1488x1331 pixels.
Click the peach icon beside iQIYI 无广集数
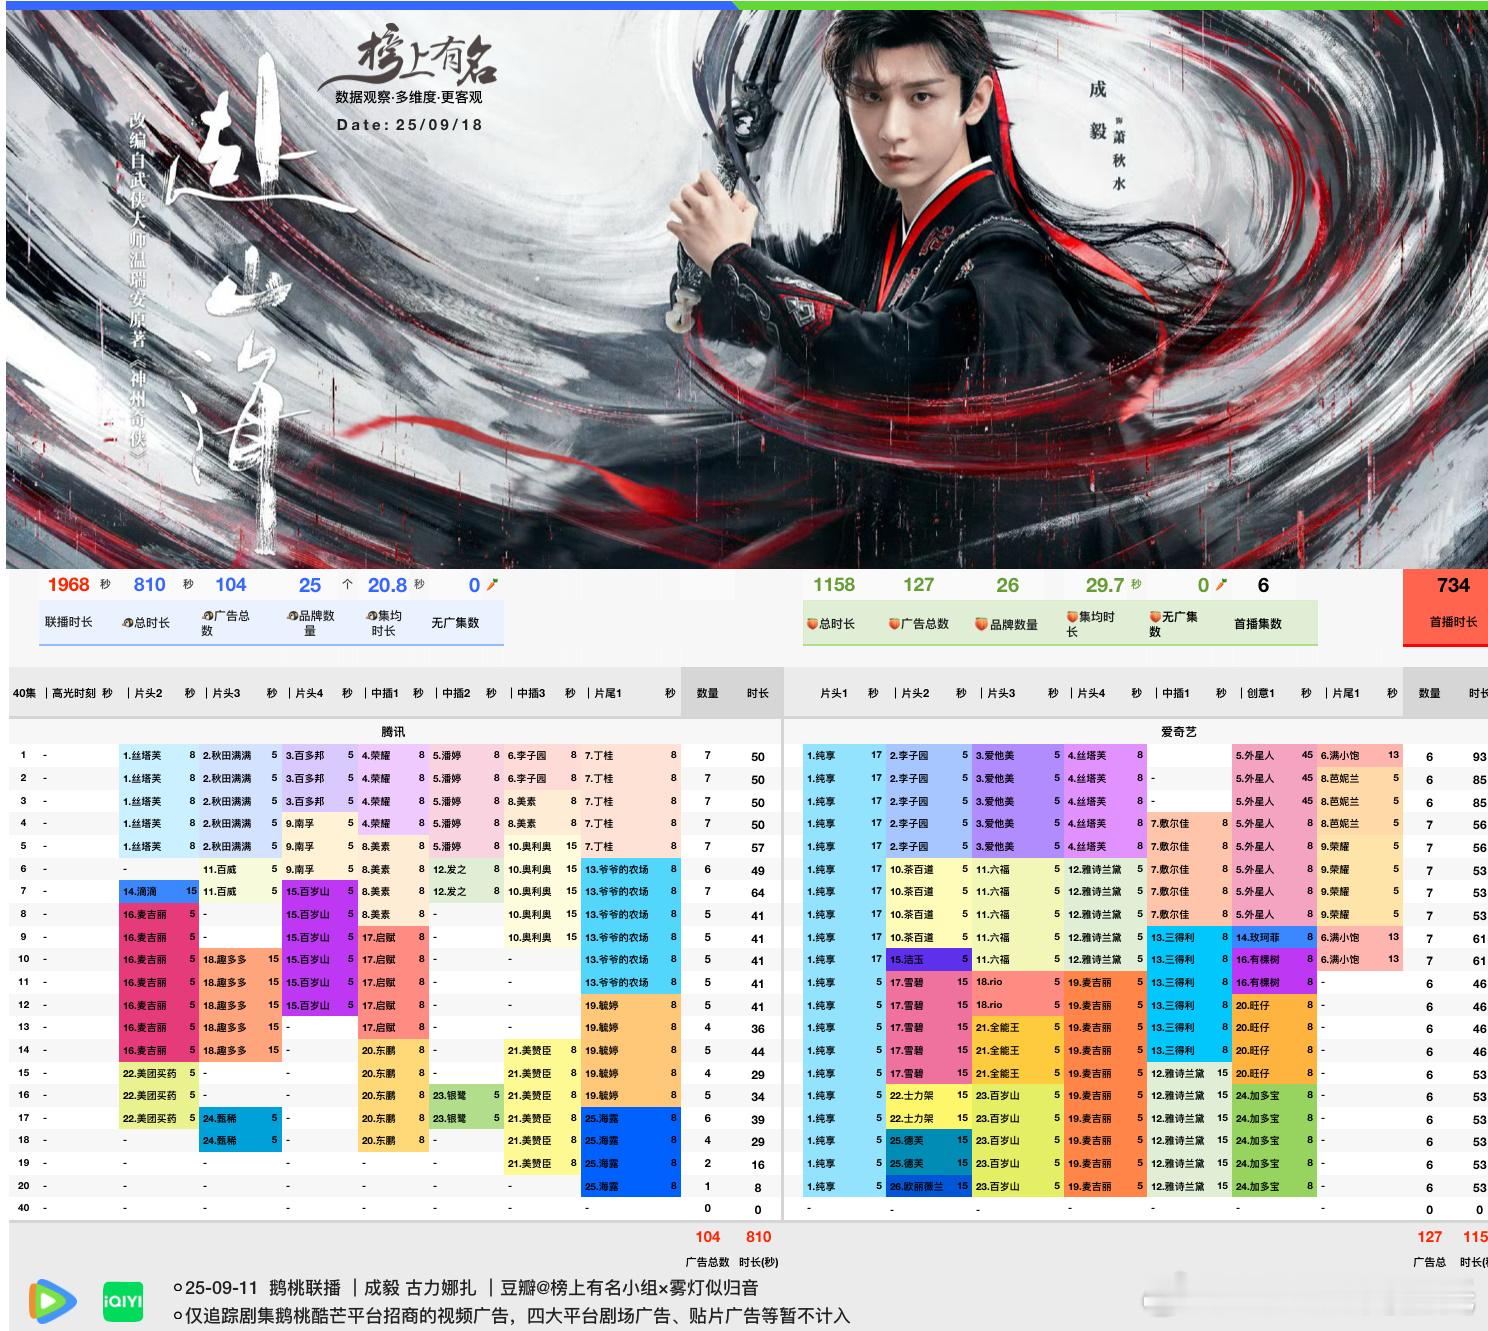click(1155, 617)
